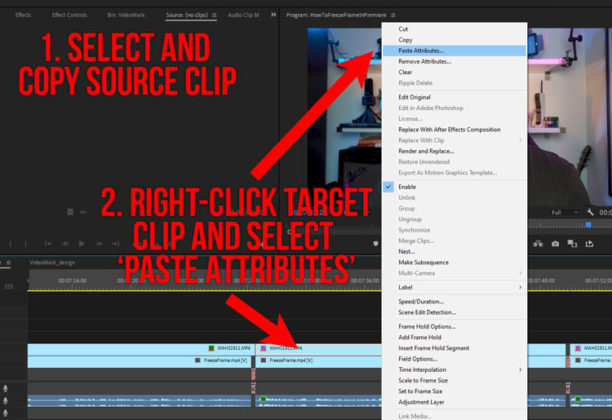The width and height of the screenshot is (612, 420).
Task: Move the blue program monitor playhead
Action: point(588,224)
